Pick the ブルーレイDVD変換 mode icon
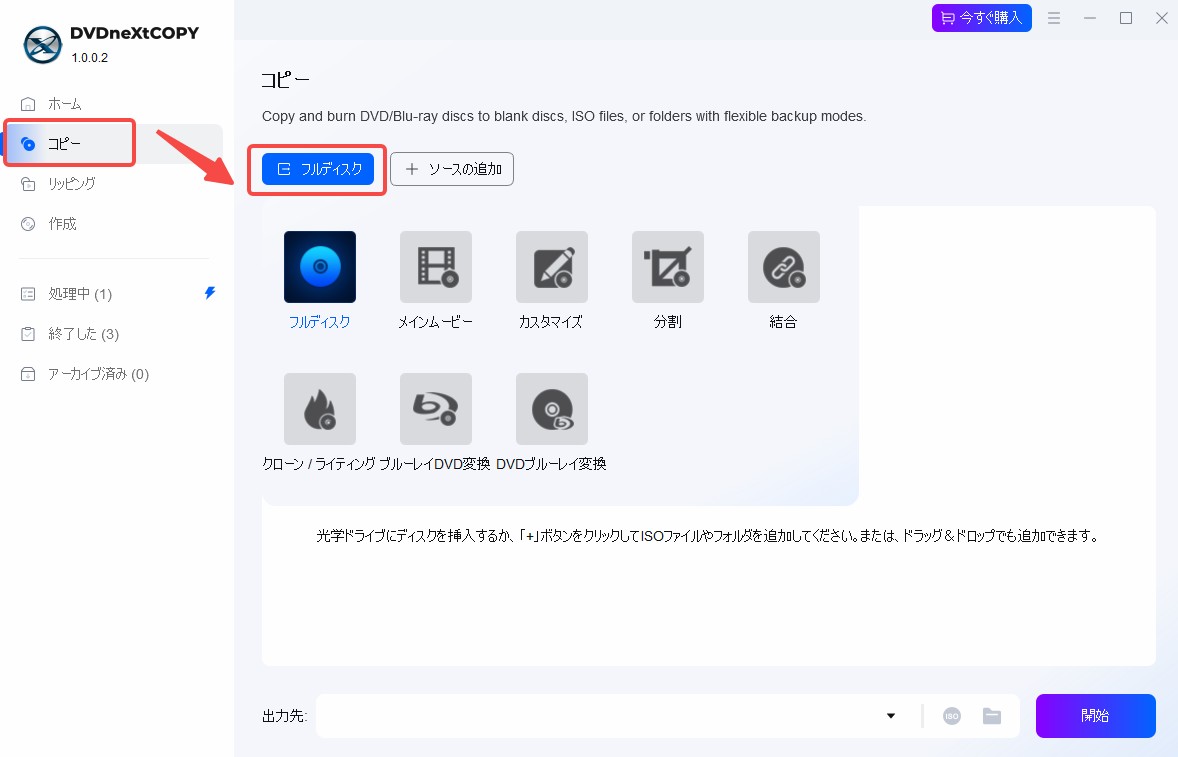 (436, 409)
